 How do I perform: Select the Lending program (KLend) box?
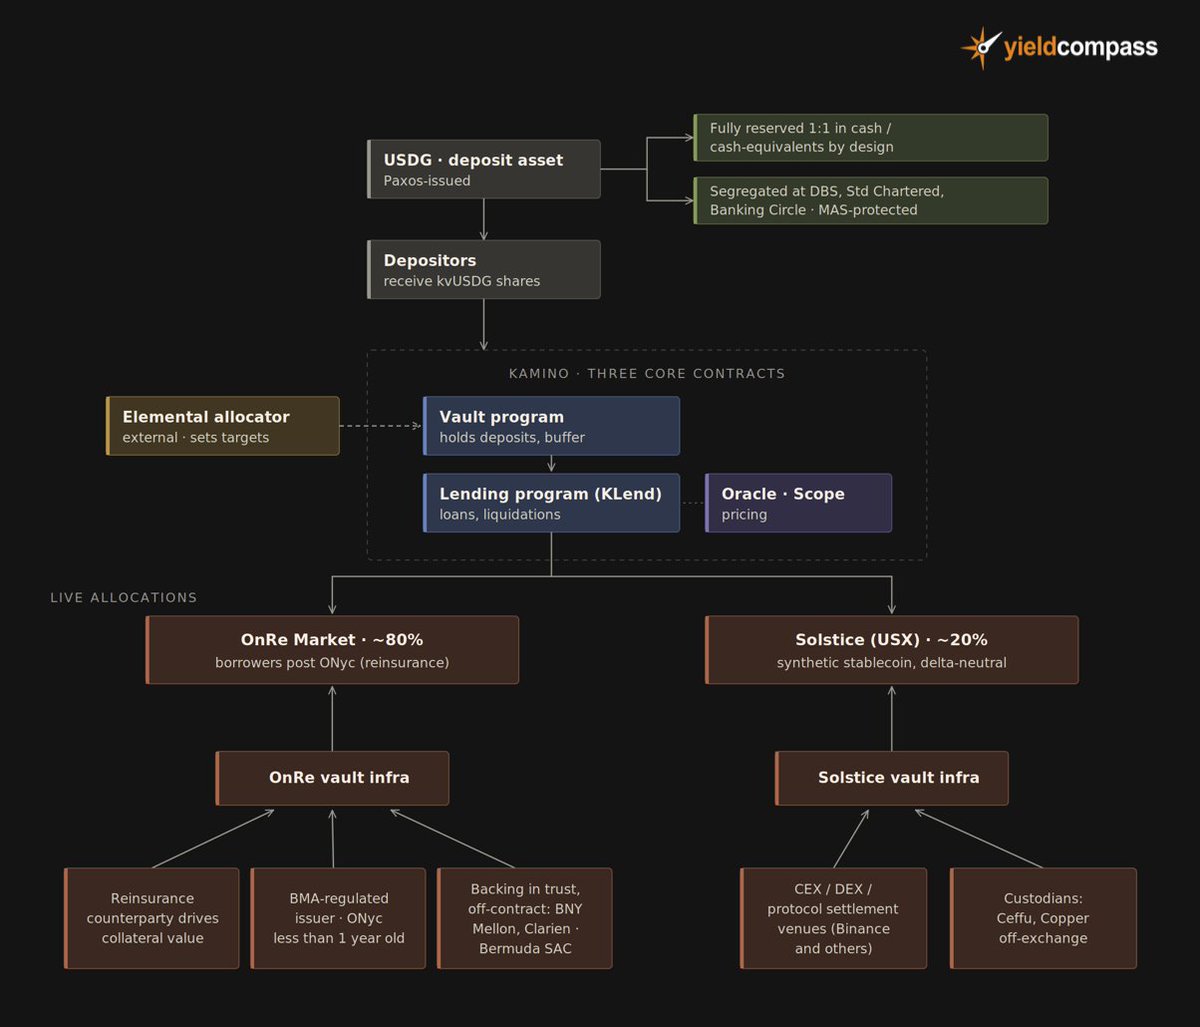(x=551, y=503)
